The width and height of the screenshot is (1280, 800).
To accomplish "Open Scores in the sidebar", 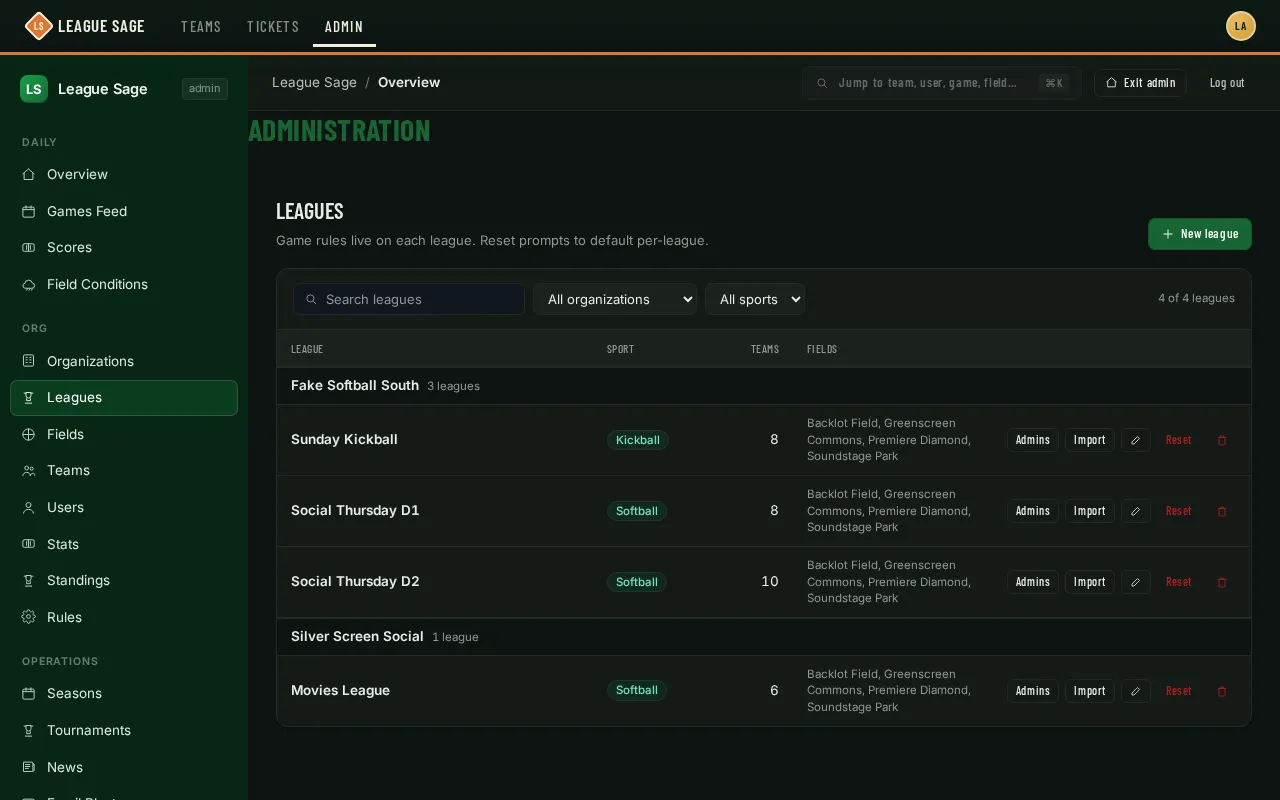I will pos(124,247).
